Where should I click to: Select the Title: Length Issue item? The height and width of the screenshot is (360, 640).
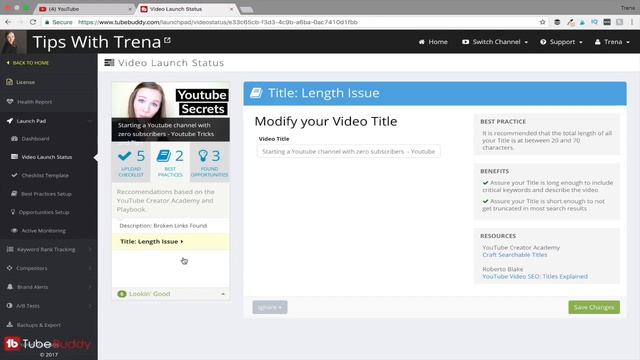[171, 242]
